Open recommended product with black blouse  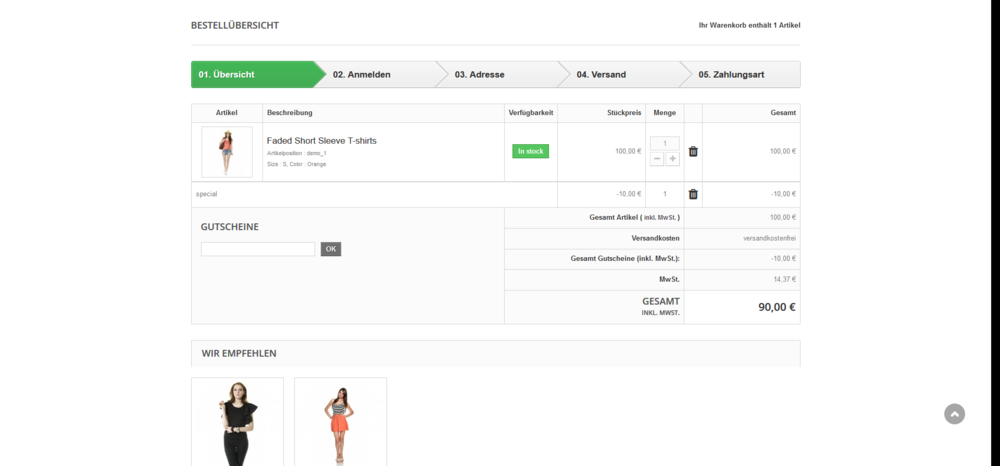[x=237, y=421]
